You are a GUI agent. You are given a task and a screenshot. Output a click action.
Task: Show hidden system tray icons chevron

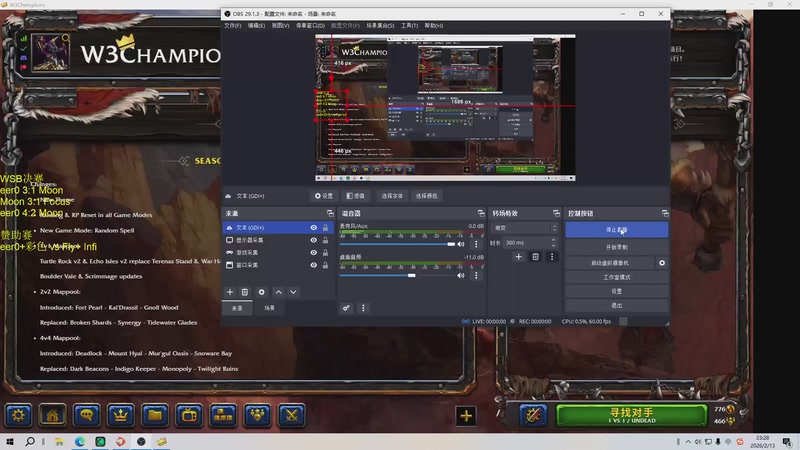pos(688,441)
